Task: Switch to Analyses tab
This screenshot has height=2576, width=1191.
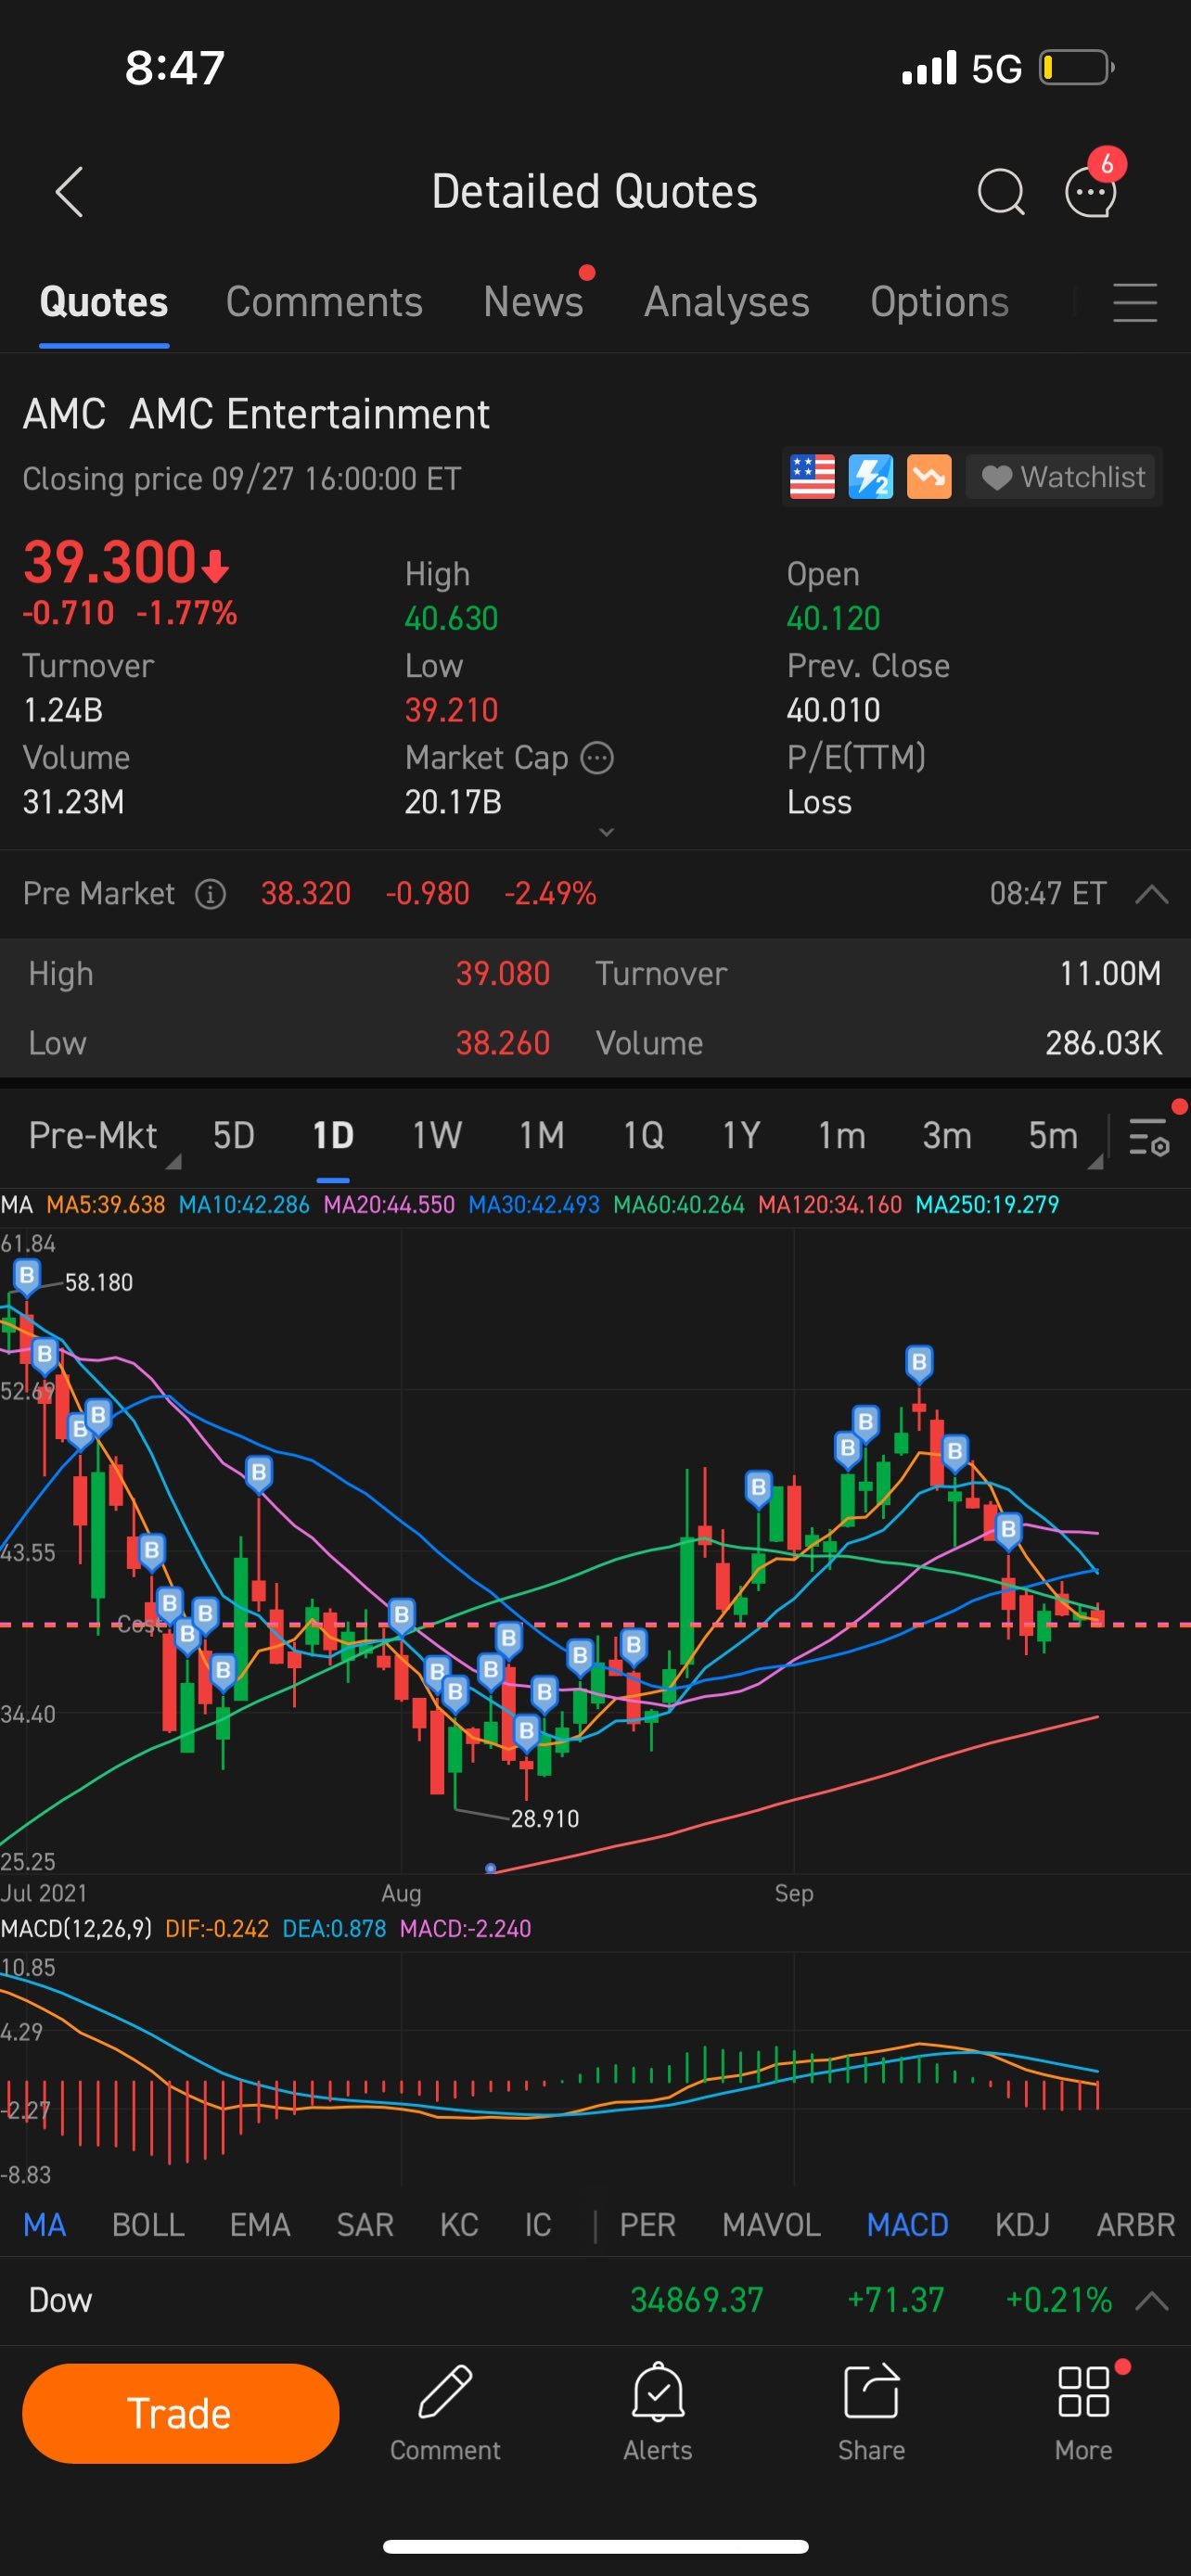Action: click(x=726, y=302)
